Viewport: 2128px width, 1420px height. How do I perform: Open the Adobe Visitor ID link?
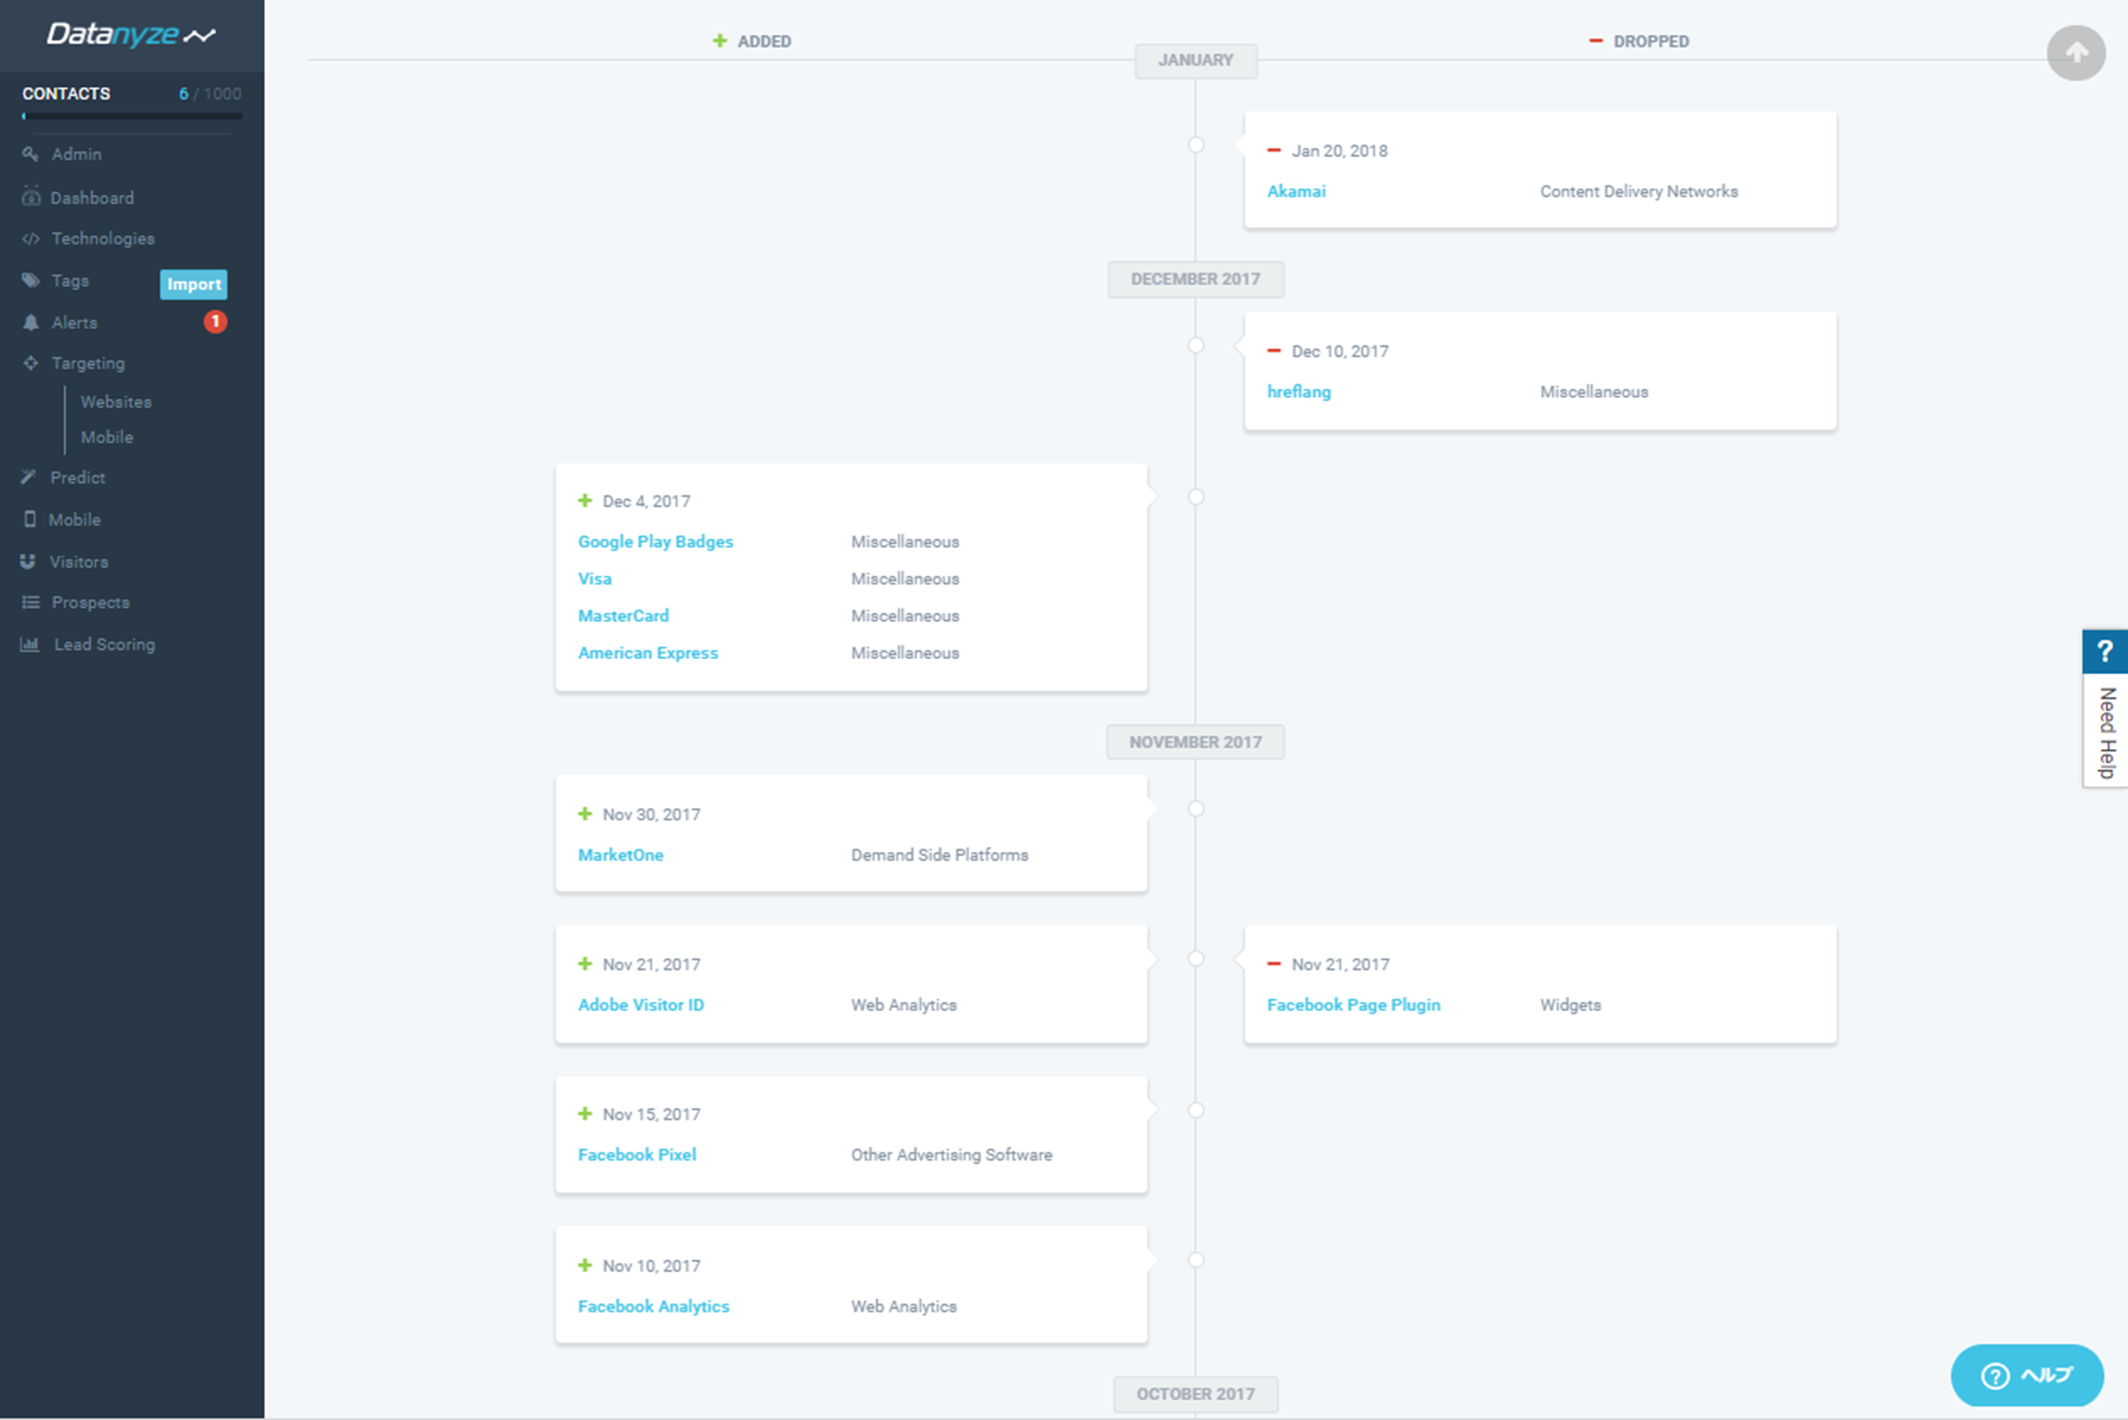(x=641, y=1005)
